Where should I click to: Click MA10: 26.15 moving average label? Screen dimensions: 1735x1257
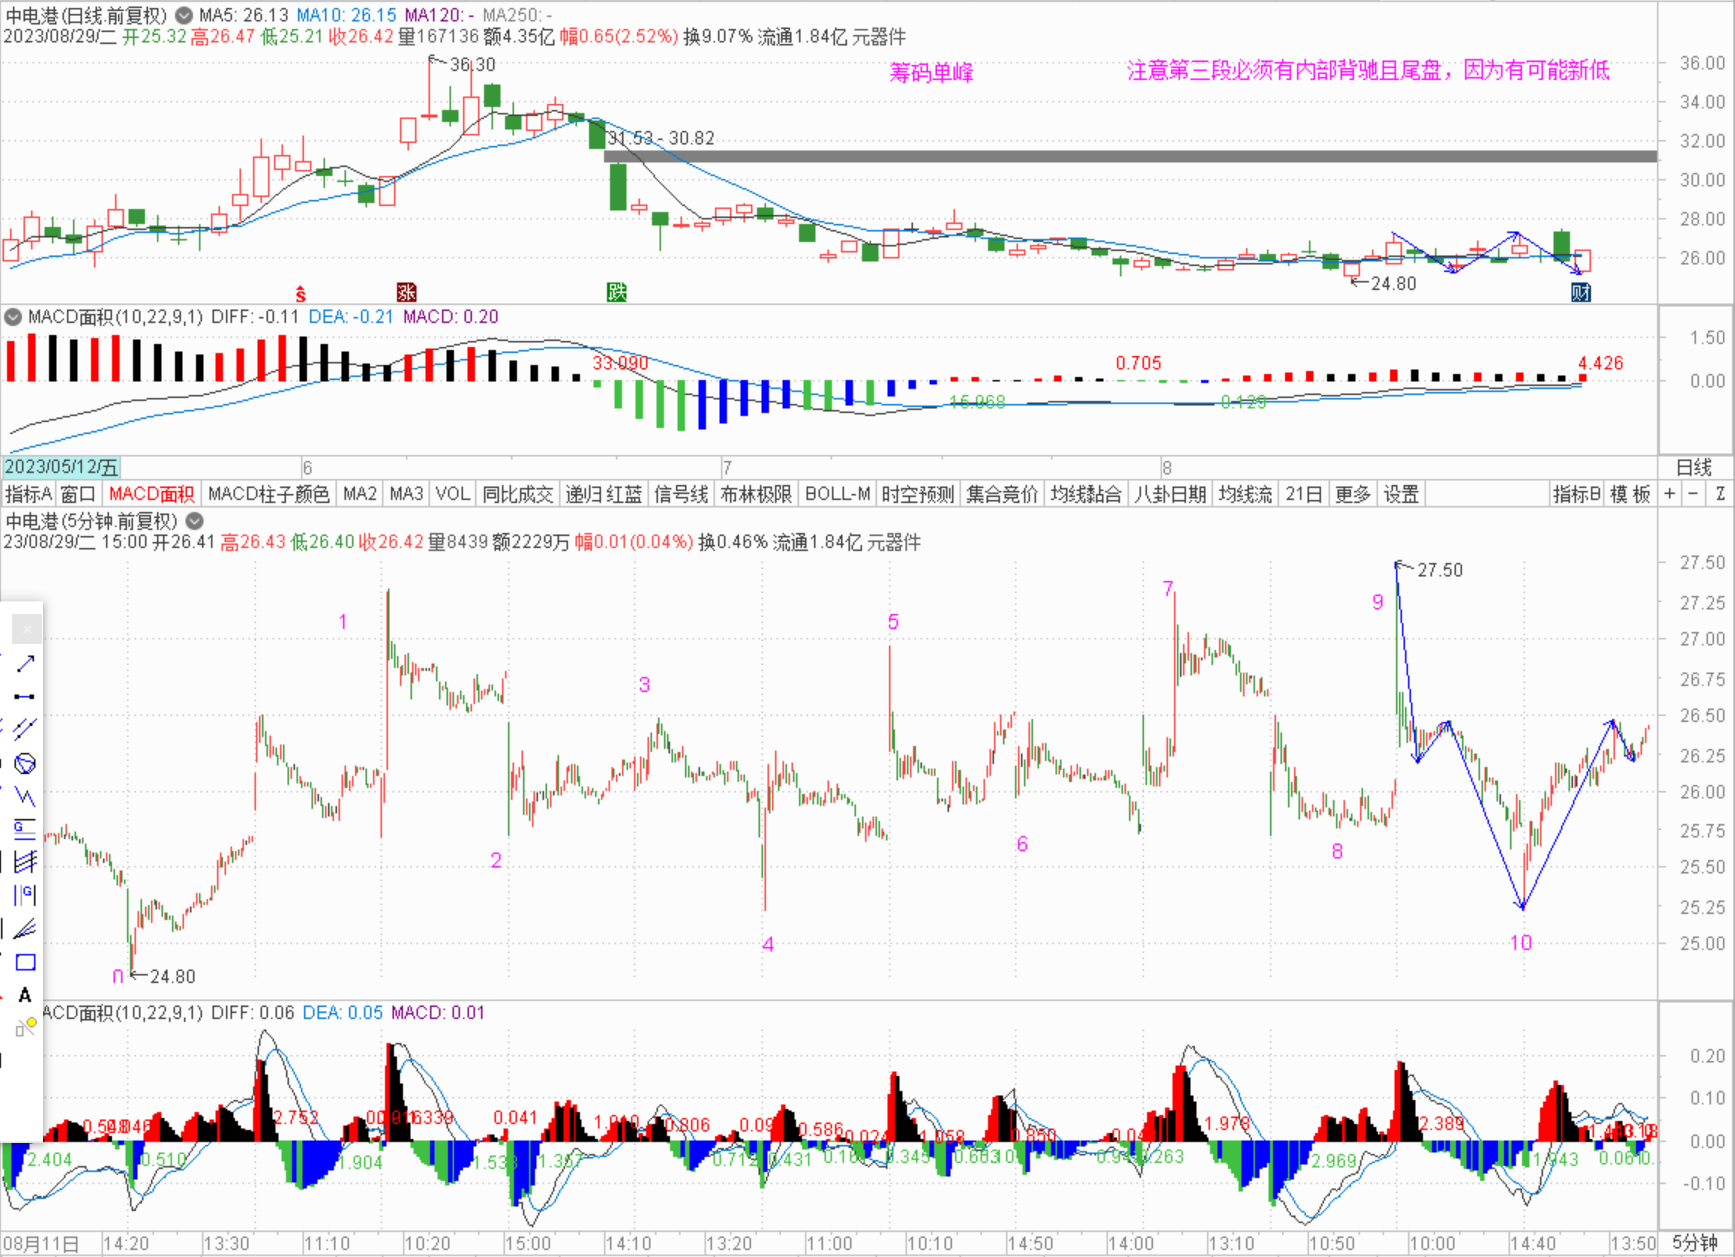pos(346,15)
